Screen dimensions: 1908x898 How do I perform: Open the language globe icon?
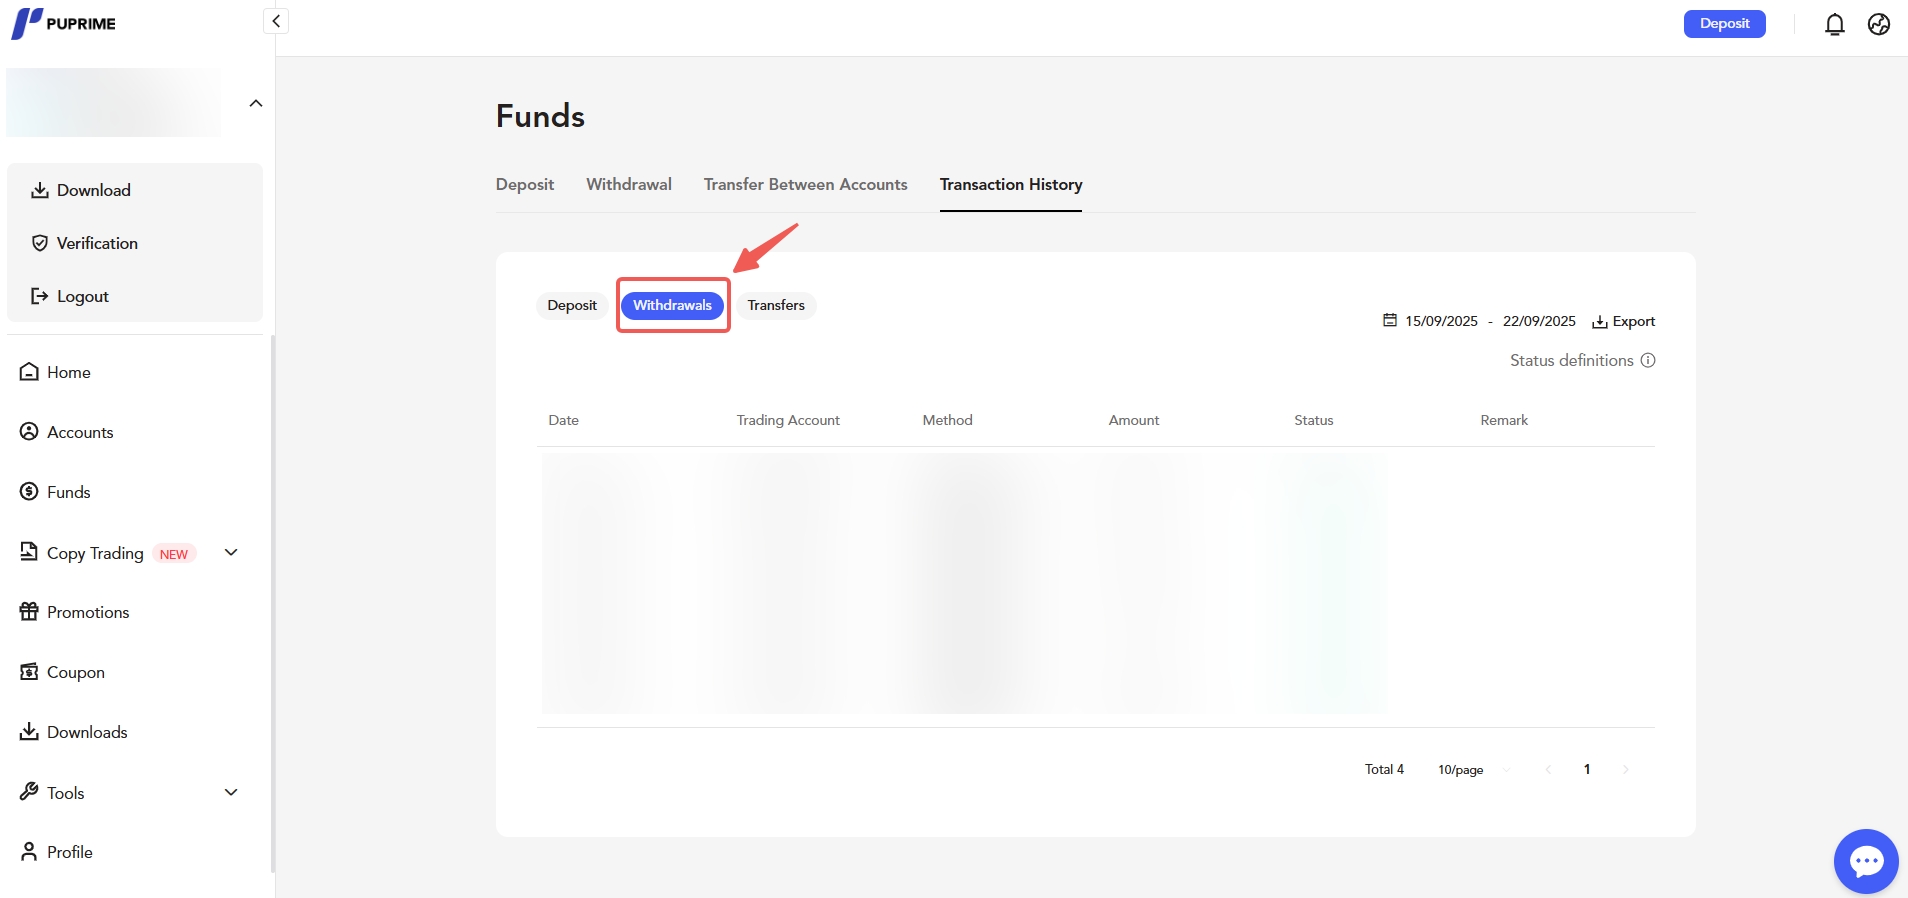1878,24
